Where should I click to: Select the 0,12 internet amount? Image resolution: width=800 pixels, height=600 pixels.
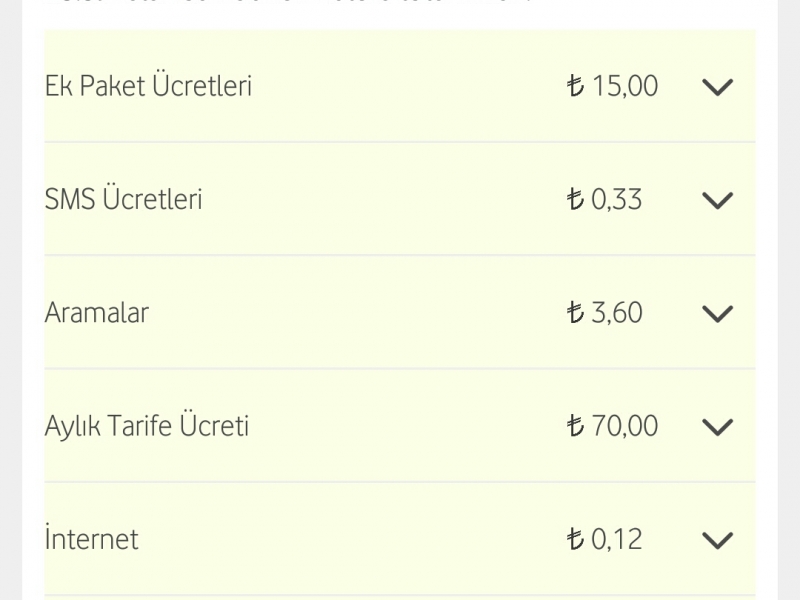(617, 539)
